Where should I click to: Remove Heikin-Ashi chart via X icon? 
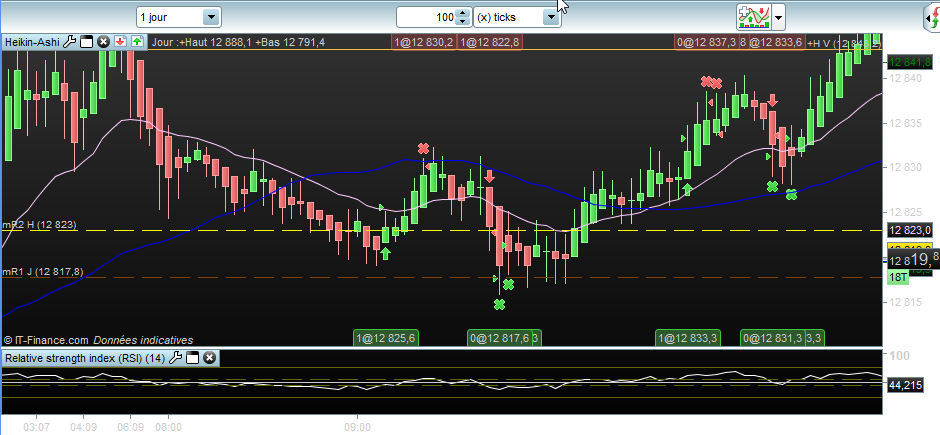[x=103, y=41]
